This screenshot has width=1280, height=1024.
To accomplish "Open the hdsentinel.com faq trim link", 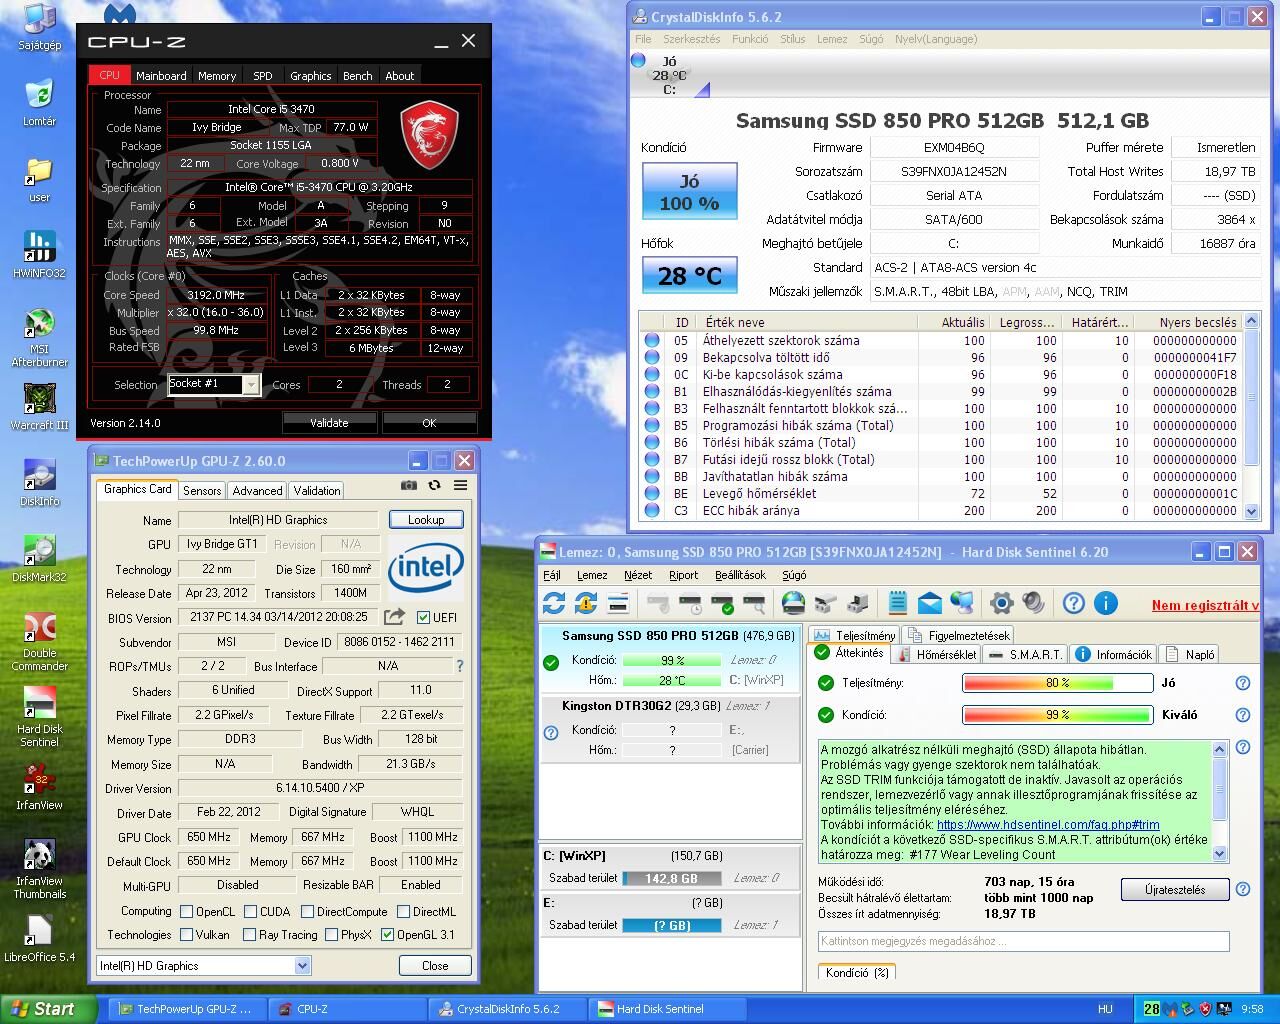I will tap(1048, 825).
